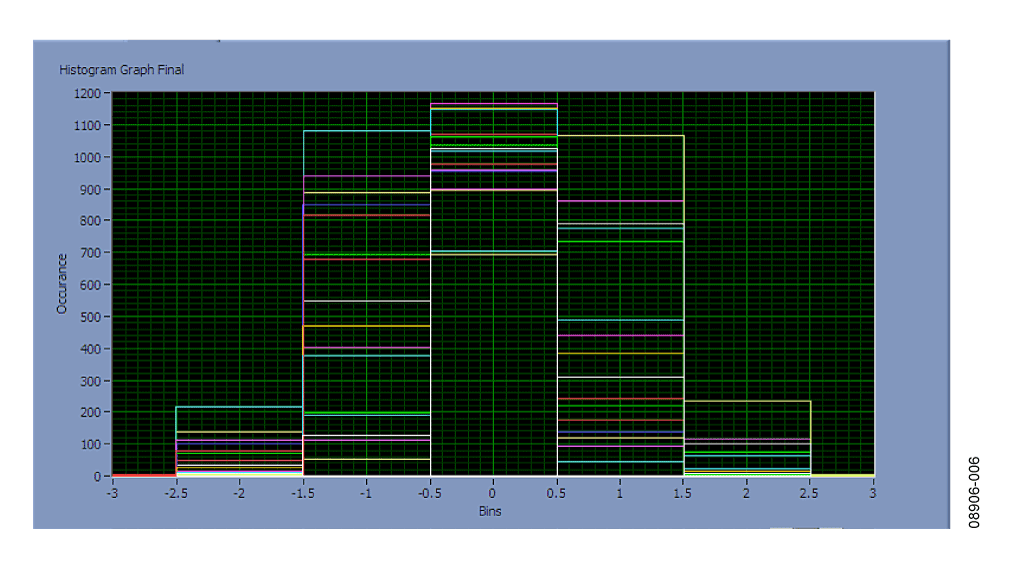Click the 1200 maximum value on Y-axis
Screen dimensions: 1024x567
click(88, 93)
